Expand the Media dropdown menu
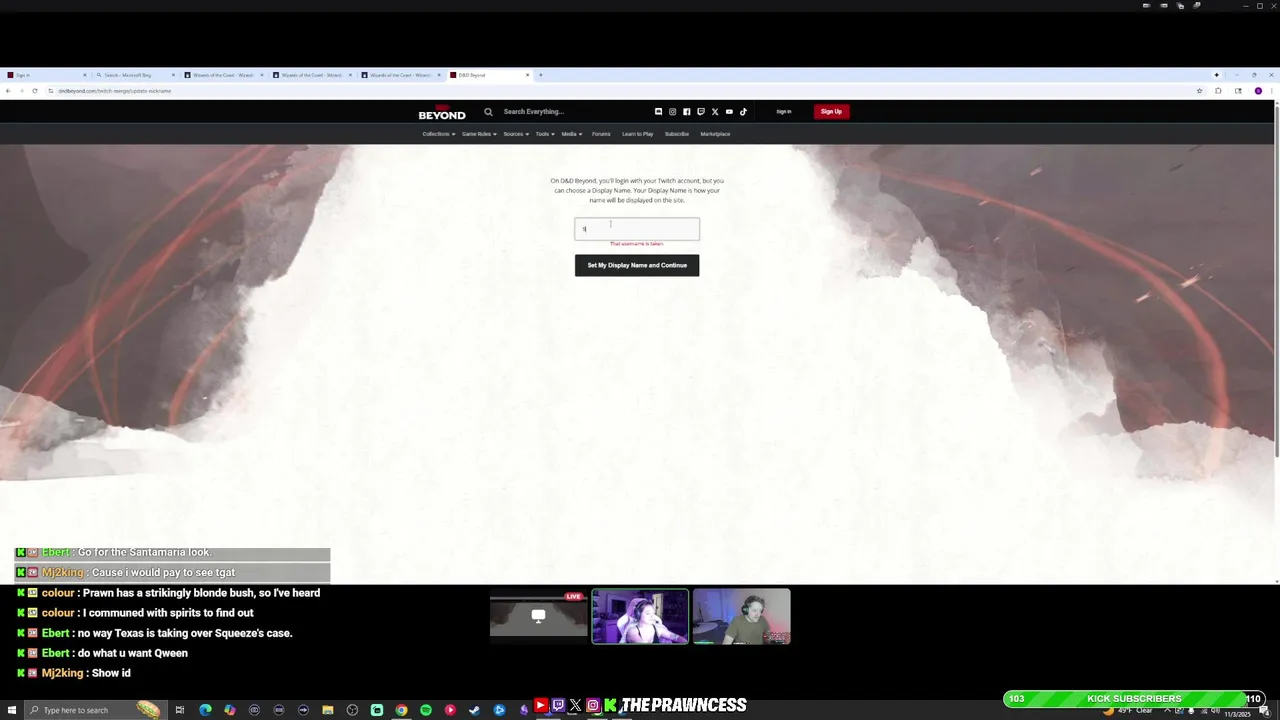1280x720 pixels. pyautogui.click(x=571, y=134)
